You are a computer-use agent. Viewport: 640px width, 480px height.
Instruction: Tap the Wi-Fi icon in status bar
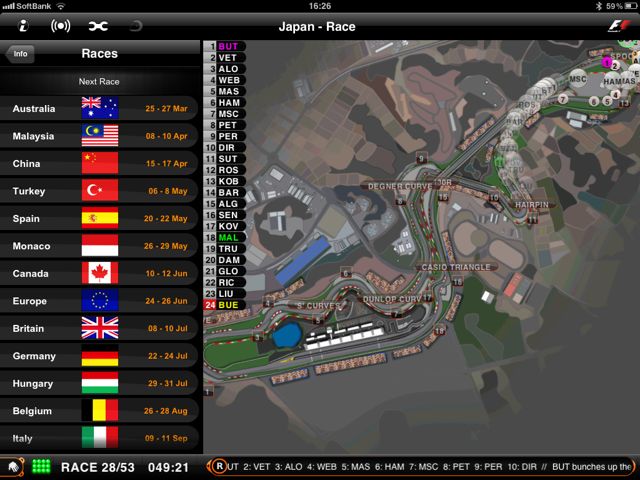click(x=60, y=6)
